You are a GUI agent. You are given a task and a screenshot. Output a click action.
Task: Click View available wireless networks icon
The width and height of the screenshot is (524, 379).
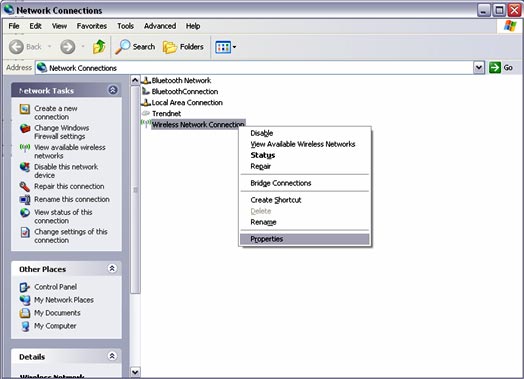pos(25,148)
